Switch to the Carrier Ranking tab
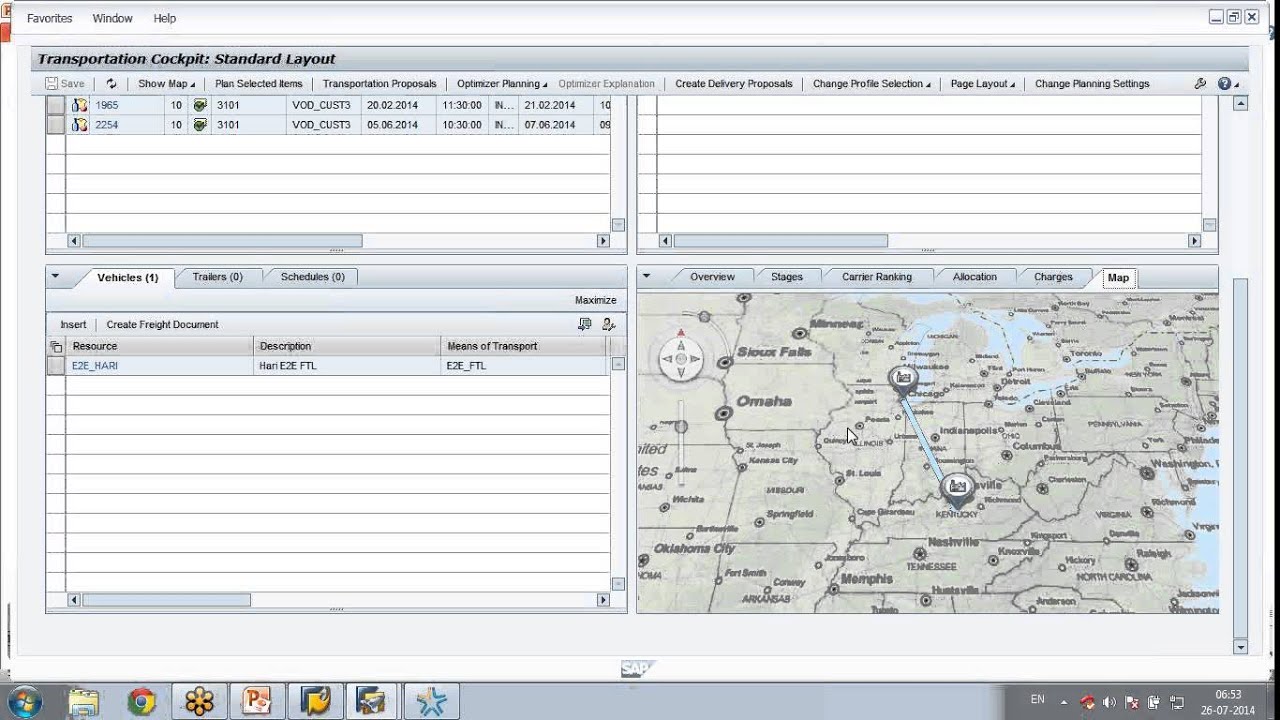 coord(876,277)
